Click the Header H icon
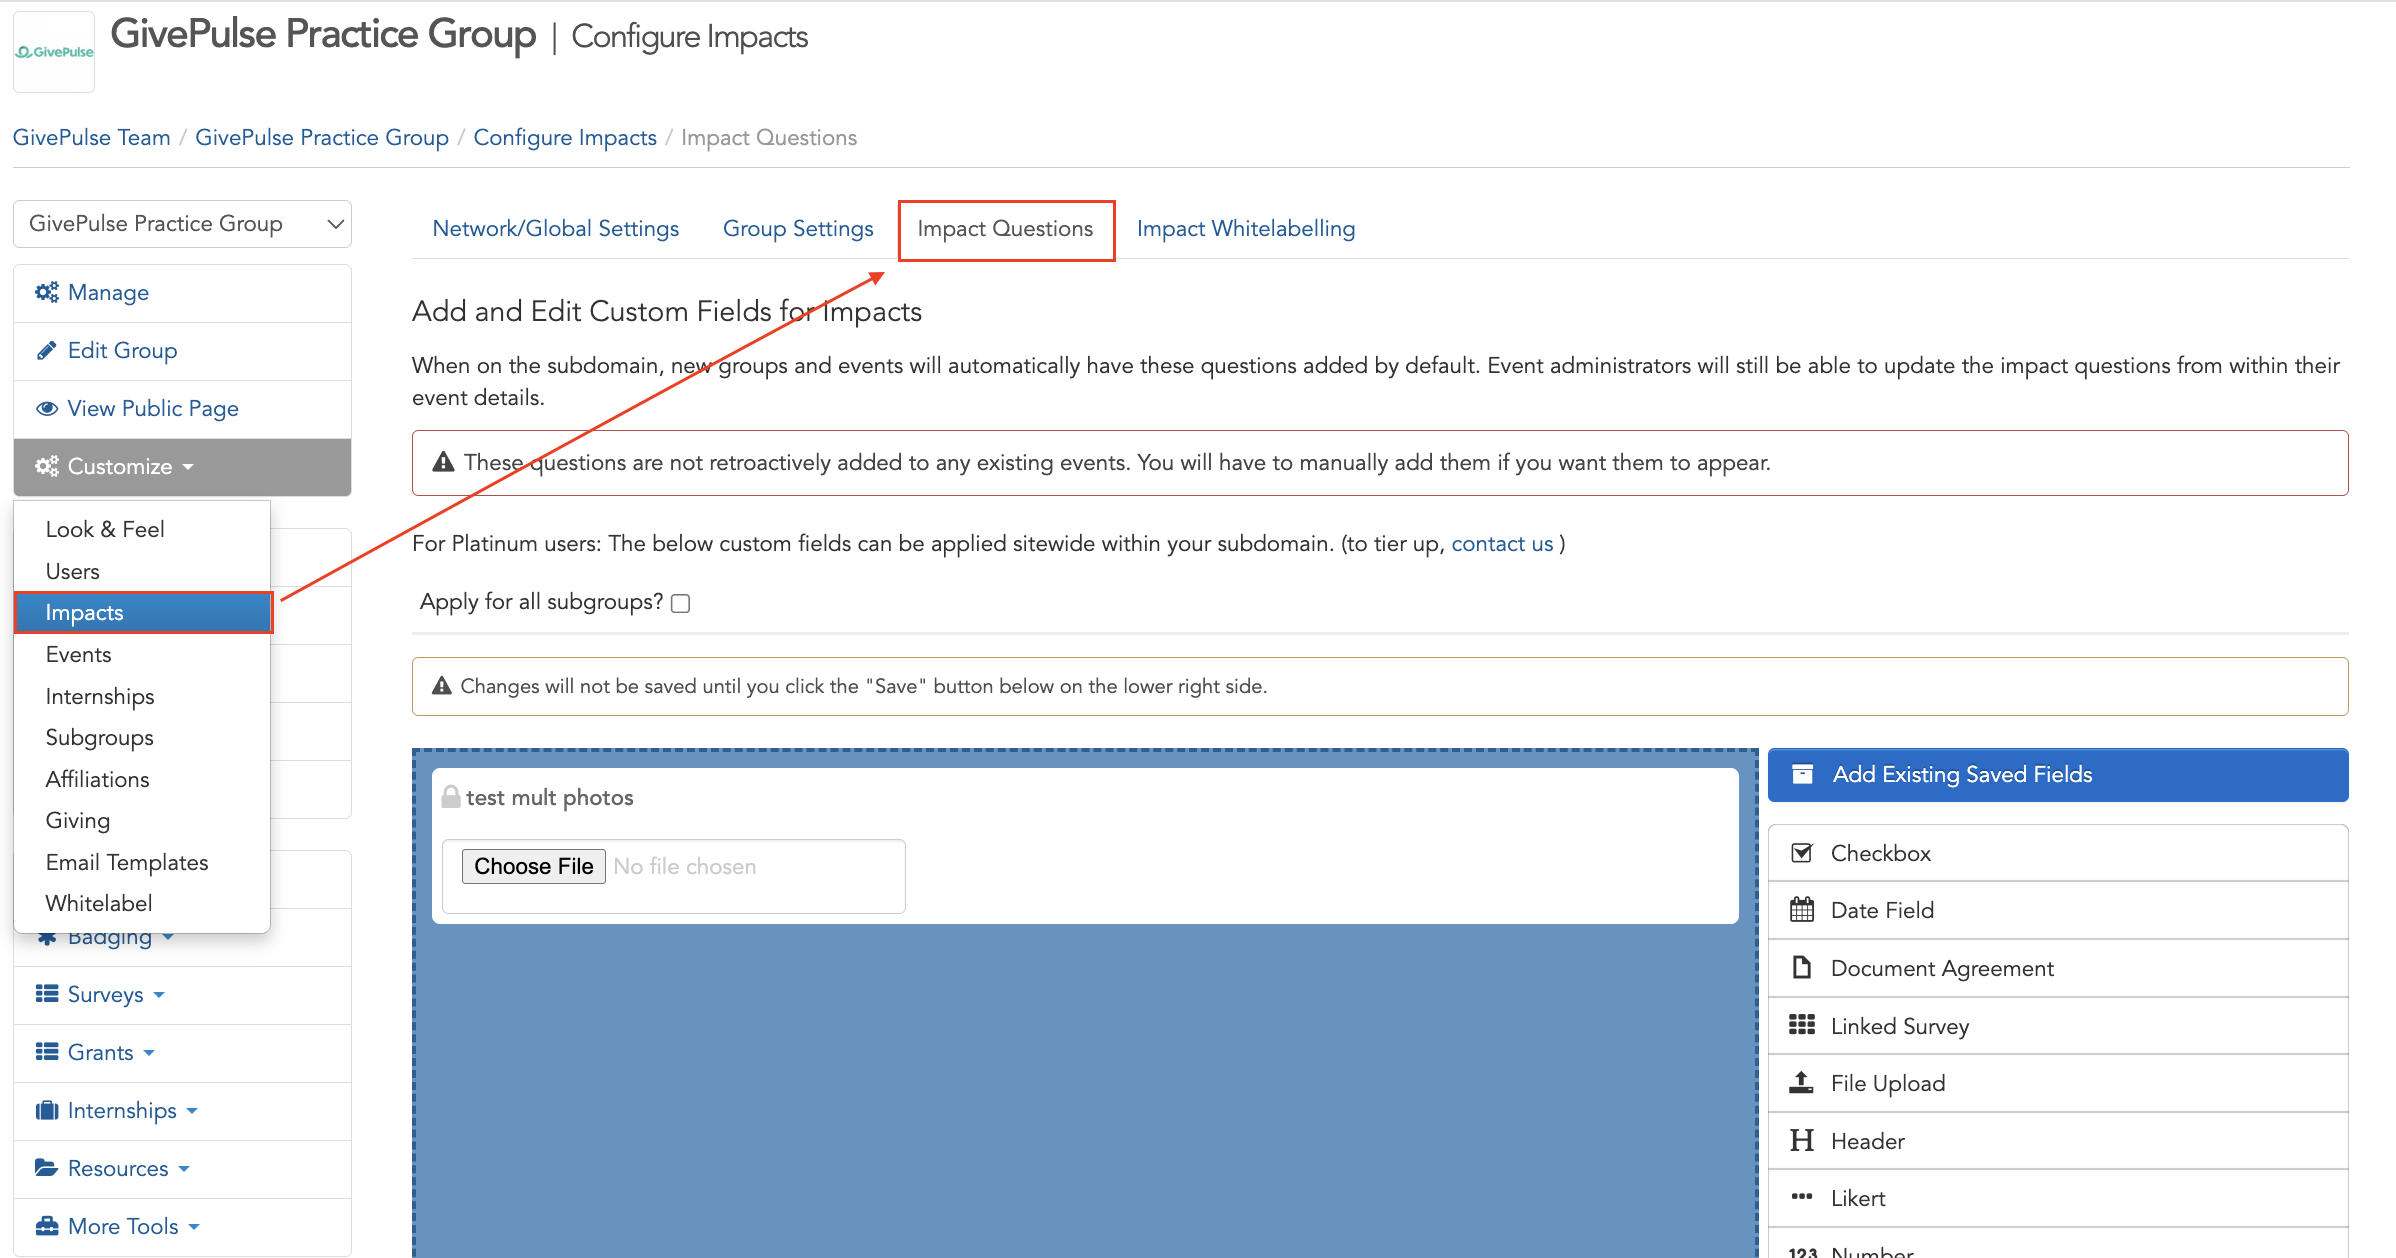 click(x=1802, y=1141)
